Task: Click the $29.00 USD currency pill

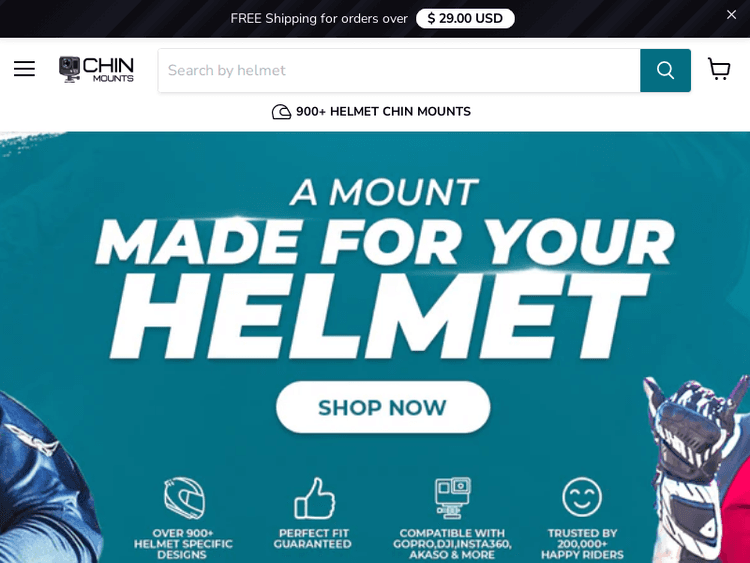Action: click(x=465, y=19)
